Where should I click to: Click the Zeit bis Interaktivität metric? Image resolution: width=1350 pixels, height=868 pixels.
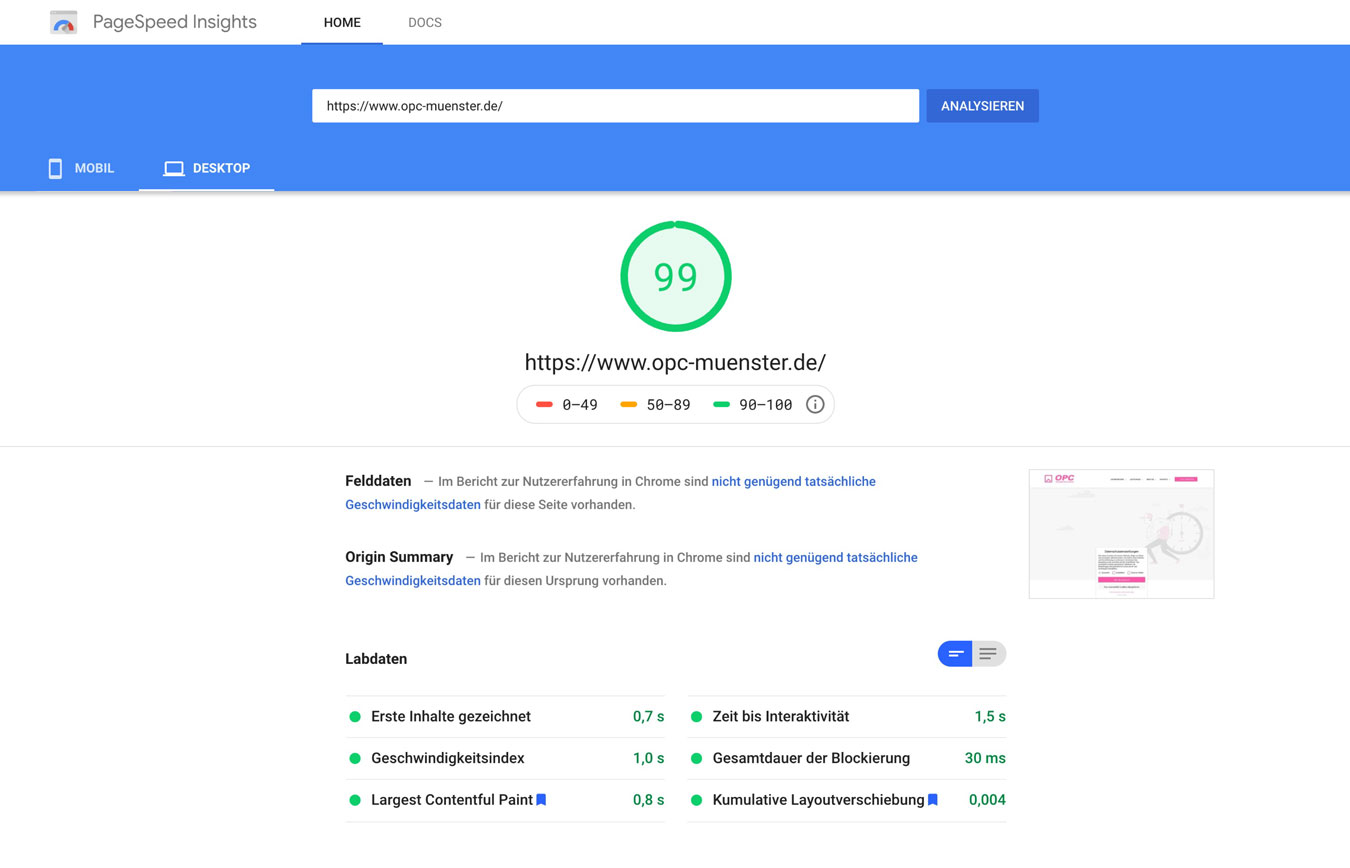tap(847, 716)
